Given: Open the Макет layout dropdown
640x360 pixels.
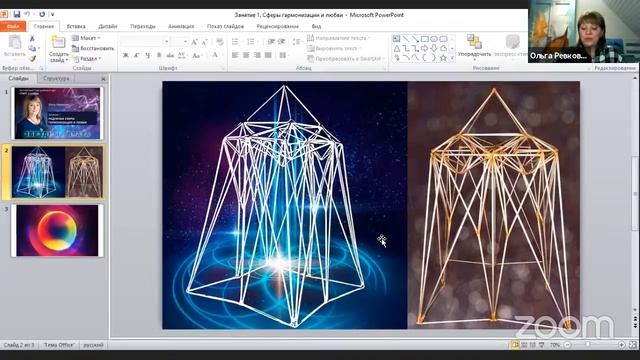Looking at the screenshot, I should (x=86, y=38).
